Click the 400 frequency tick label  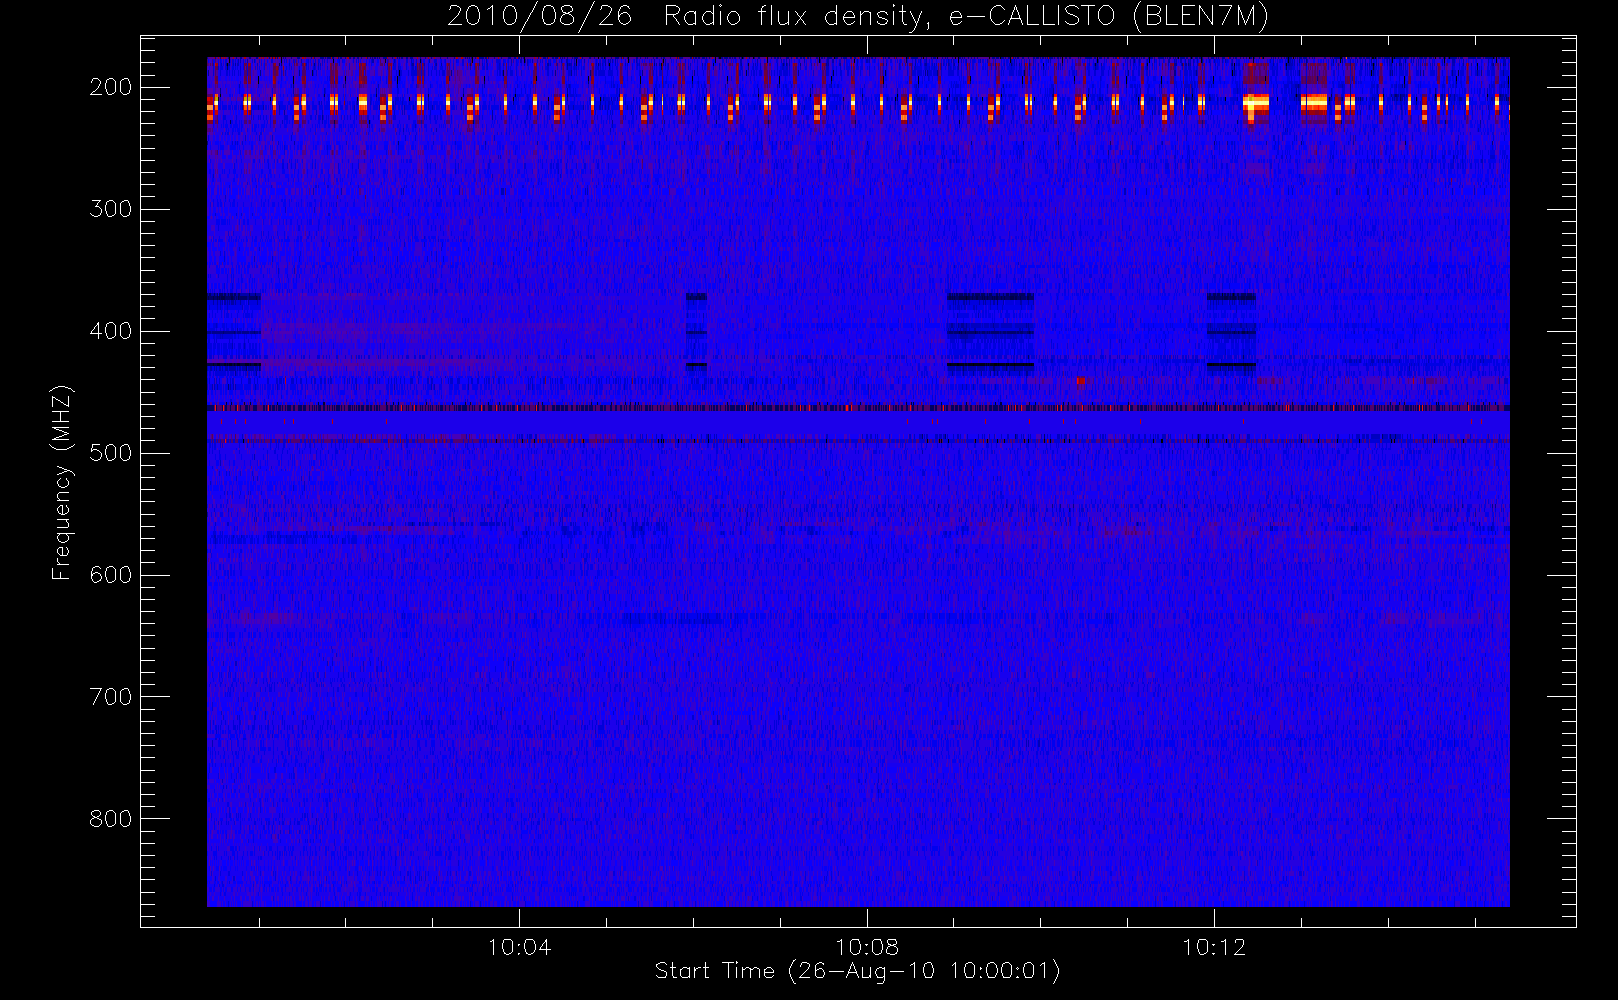(x=111, y=331)
